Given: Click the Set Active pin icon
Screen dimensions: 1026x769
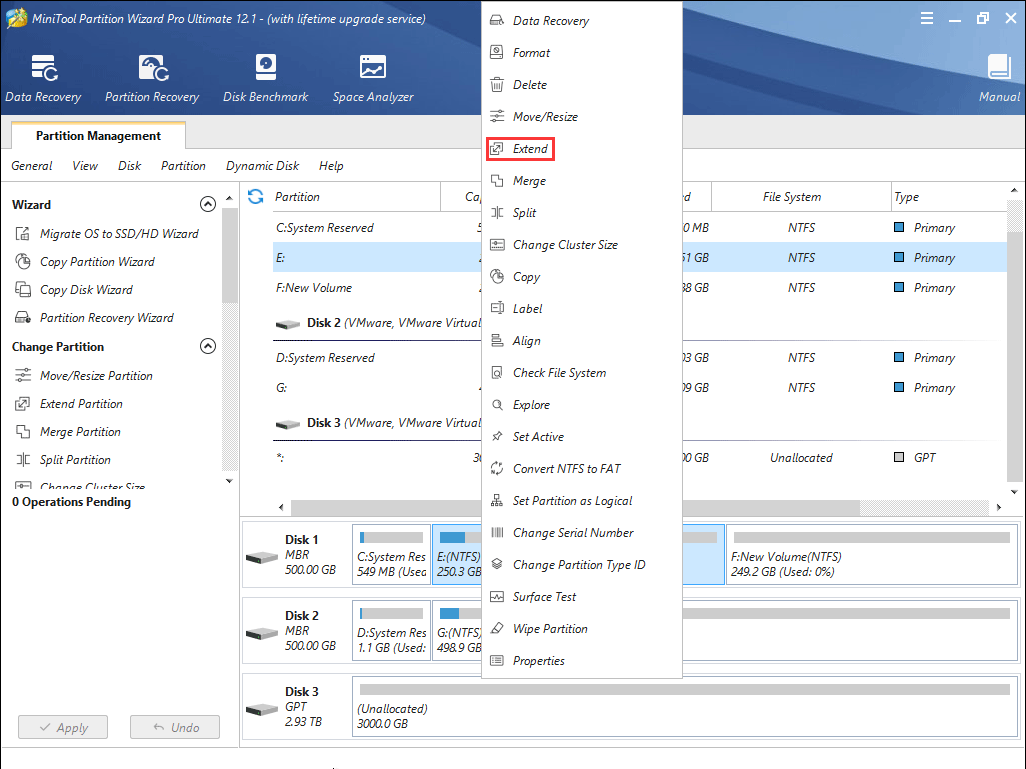Looking at the screenshot, I should pyautogui.click(x=497, y=437).
